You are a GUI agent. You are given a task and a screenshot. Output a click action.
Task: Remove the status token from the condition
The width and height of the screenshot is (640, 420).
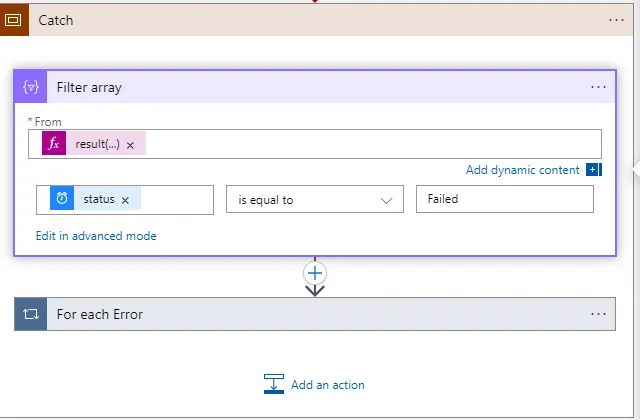point(125,200)
